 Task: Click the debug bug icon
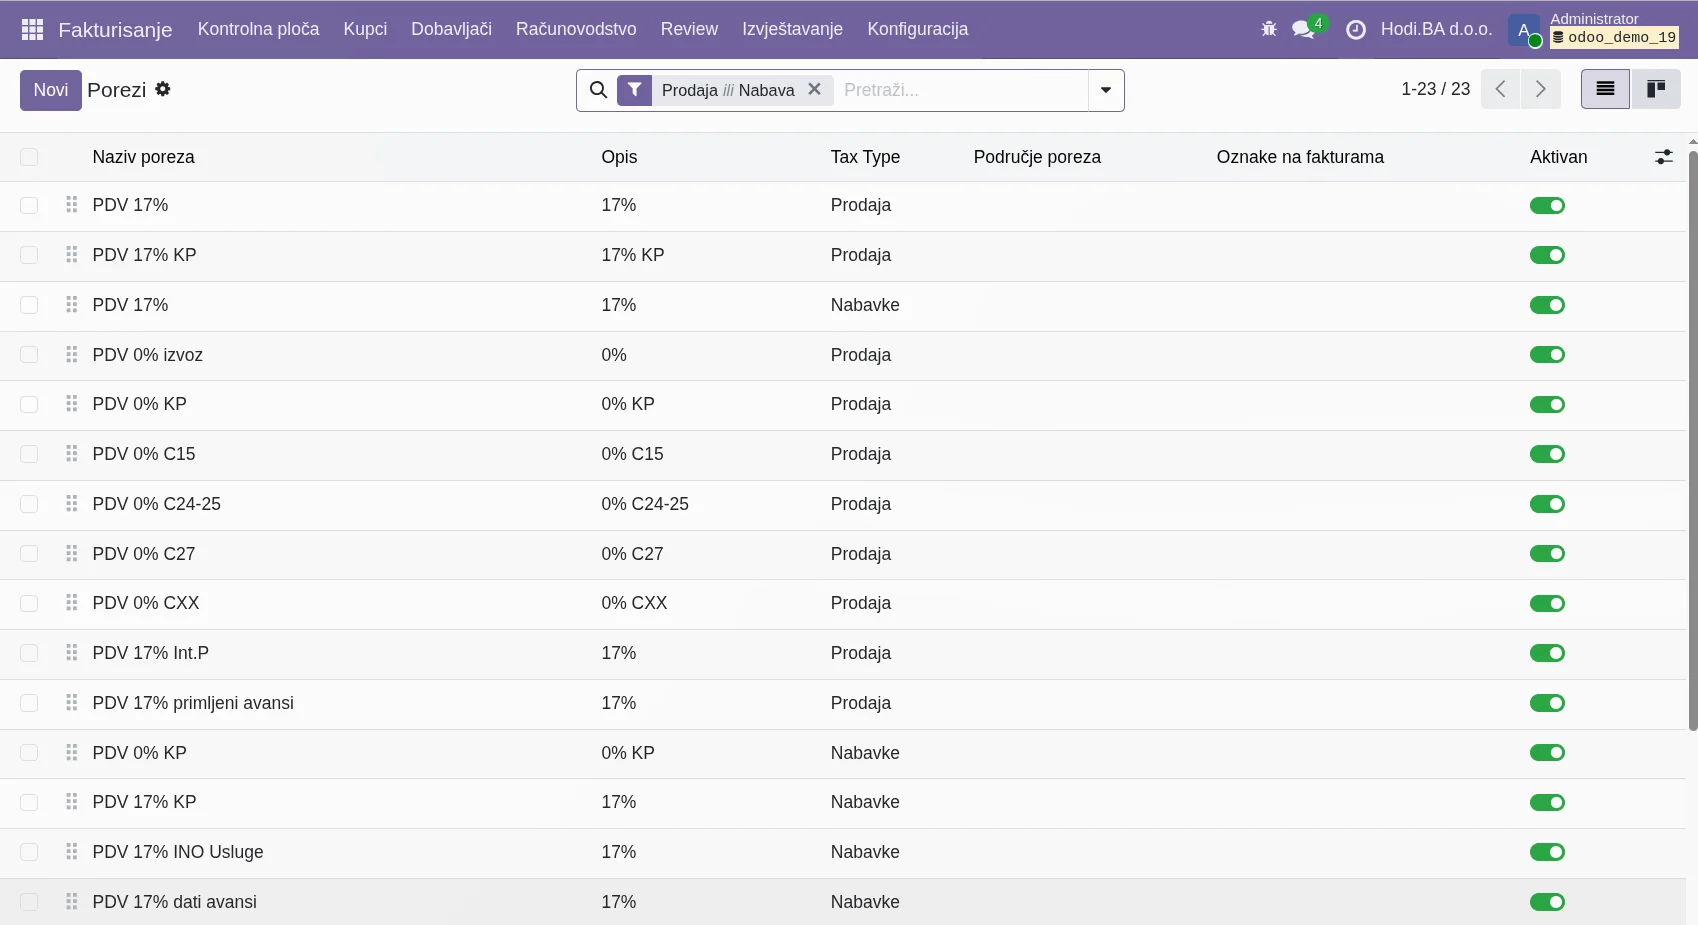1269,29
